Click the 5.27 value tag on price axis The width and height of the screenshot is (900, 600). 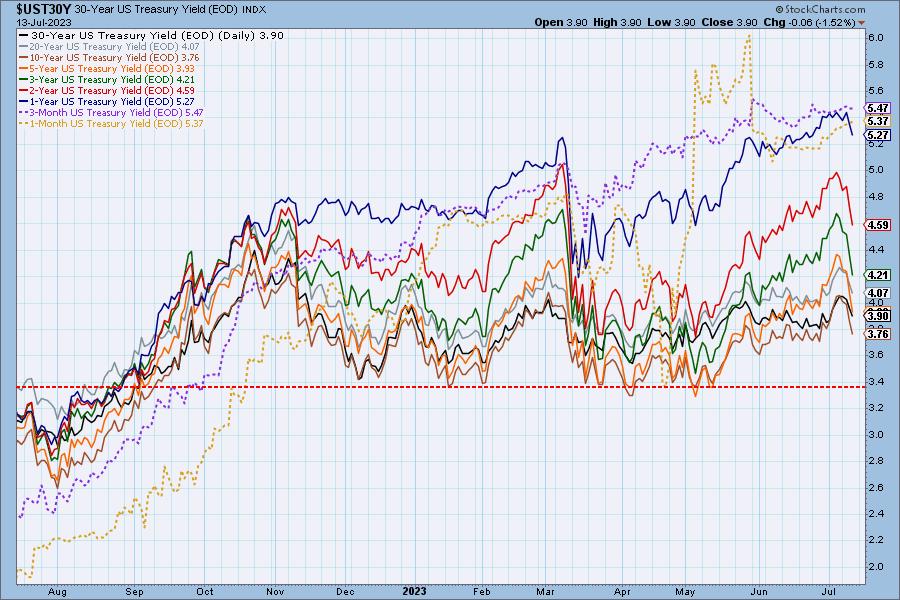878,135
